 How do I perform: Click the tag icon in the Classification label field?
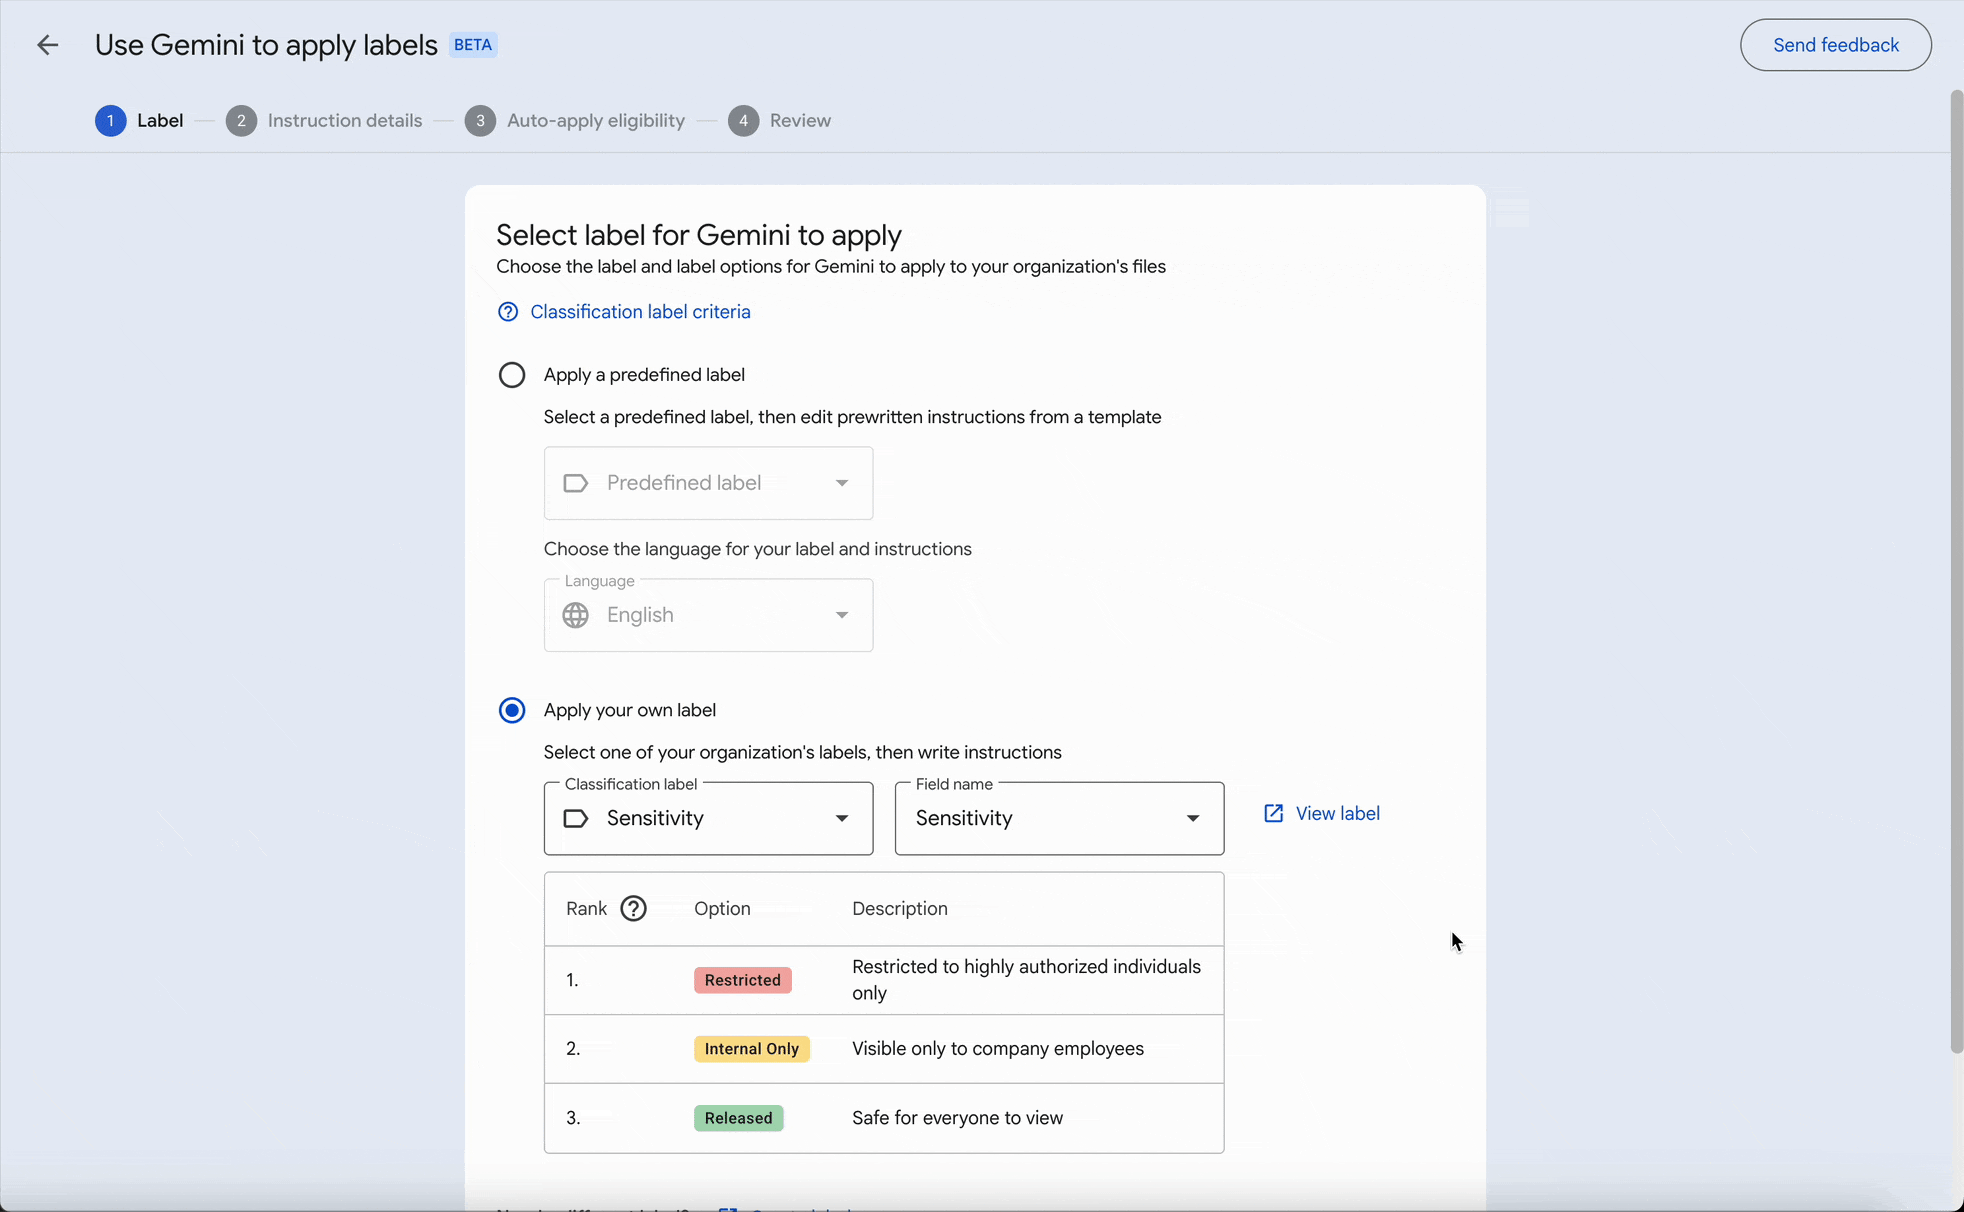pos(576,818)
